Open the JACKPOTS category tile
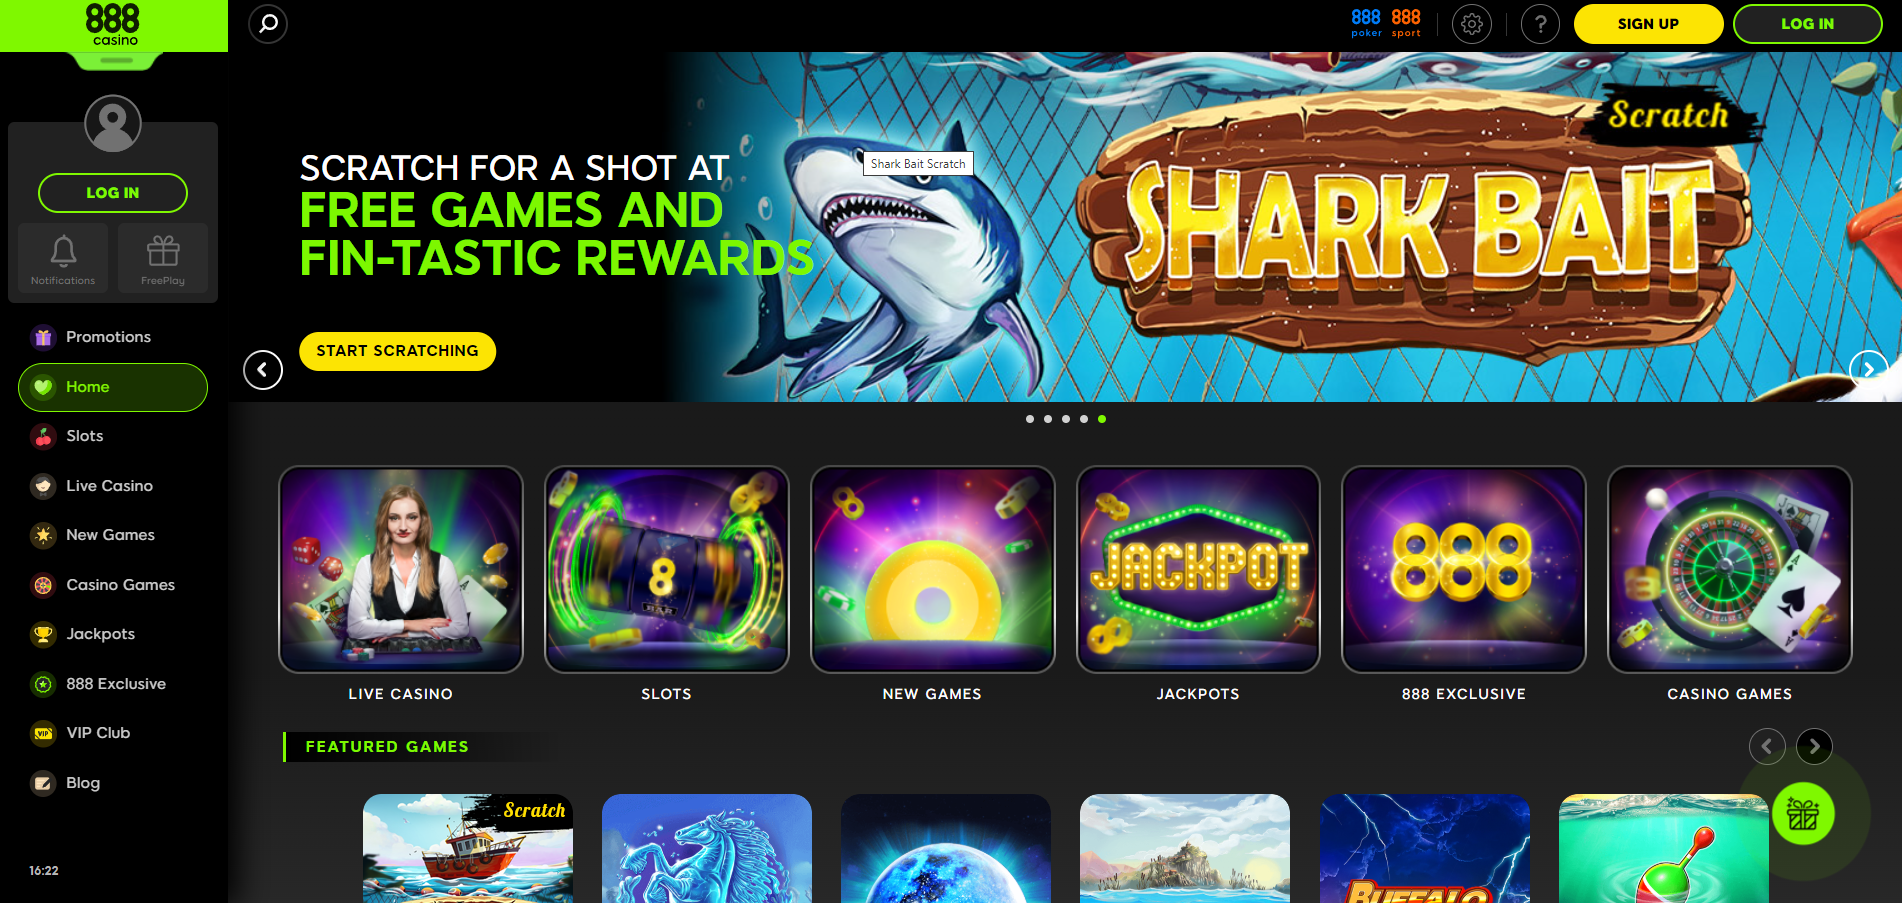This screenshot has width=1902, height=903. tap(1198, 585)
